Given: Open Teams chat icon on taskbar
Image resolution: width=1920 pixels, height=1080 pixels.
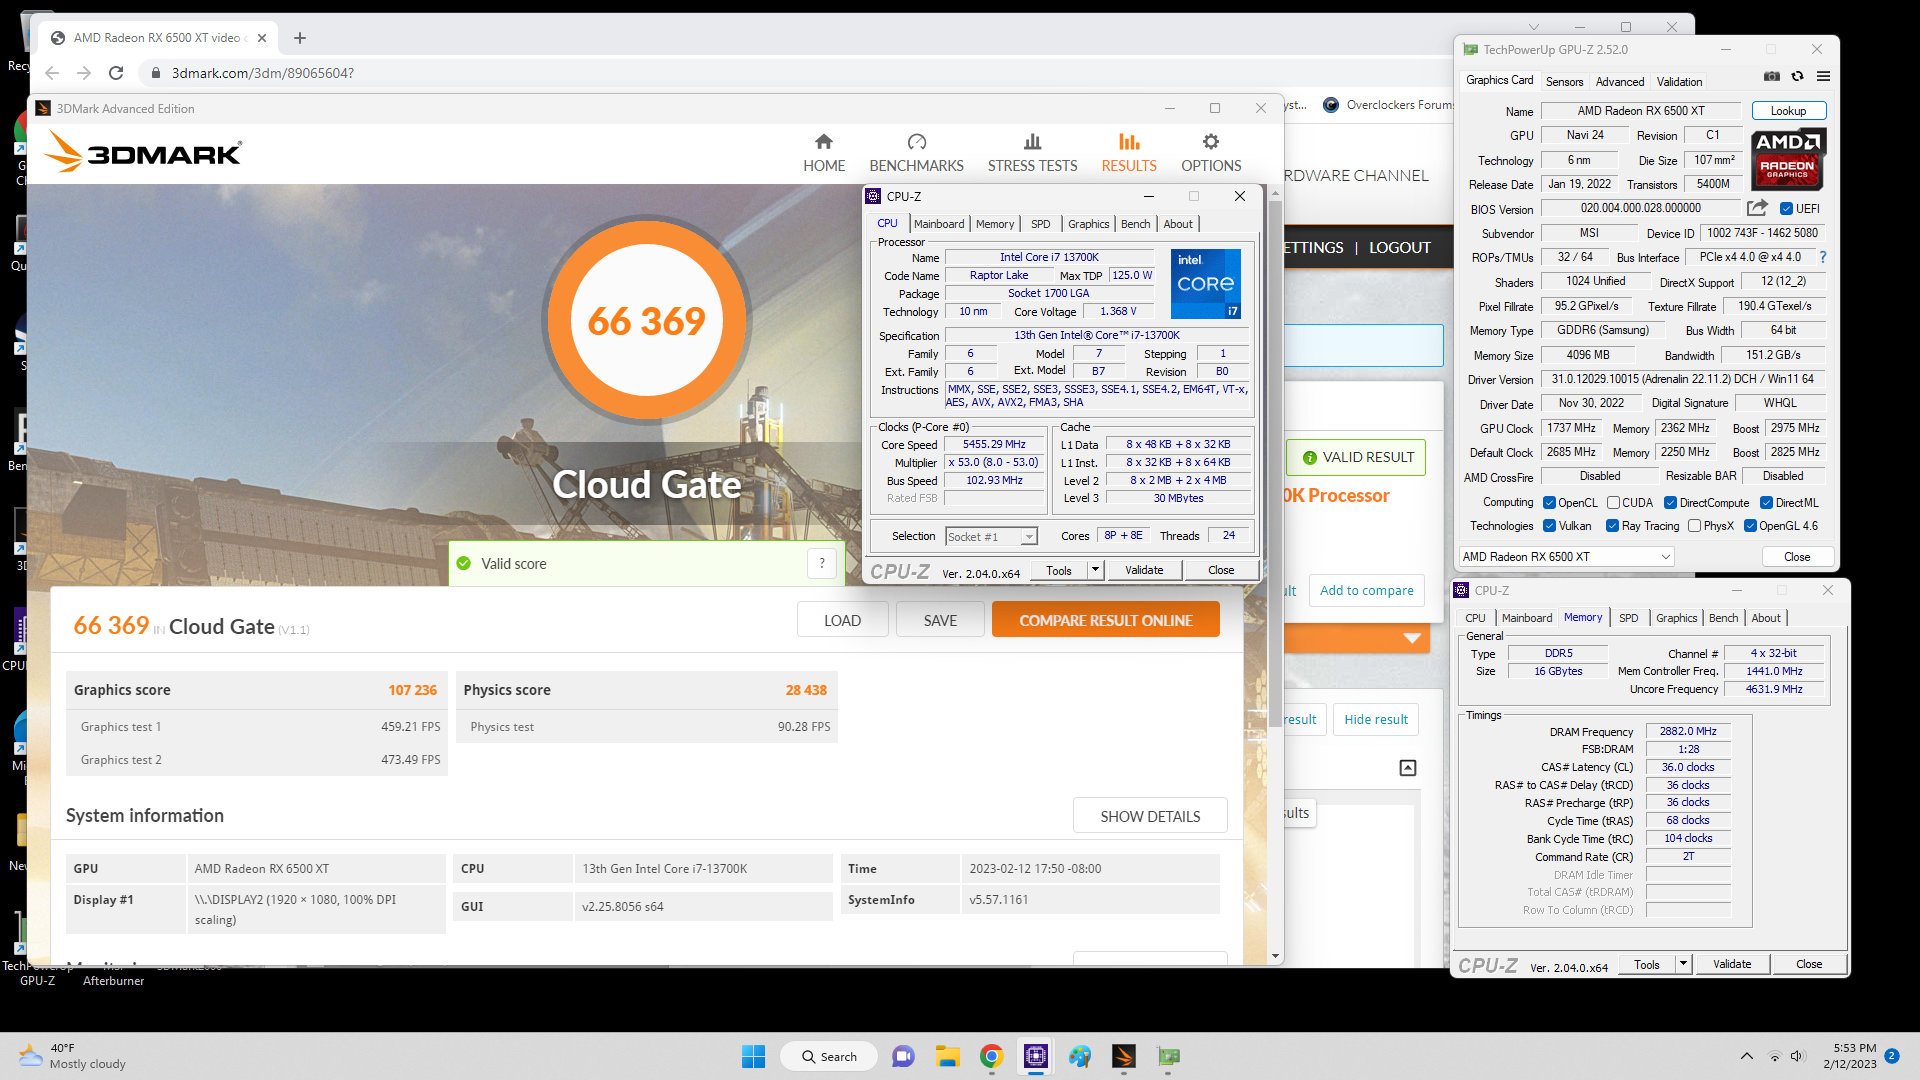Looking at the screenshot, I should 903,1056.
